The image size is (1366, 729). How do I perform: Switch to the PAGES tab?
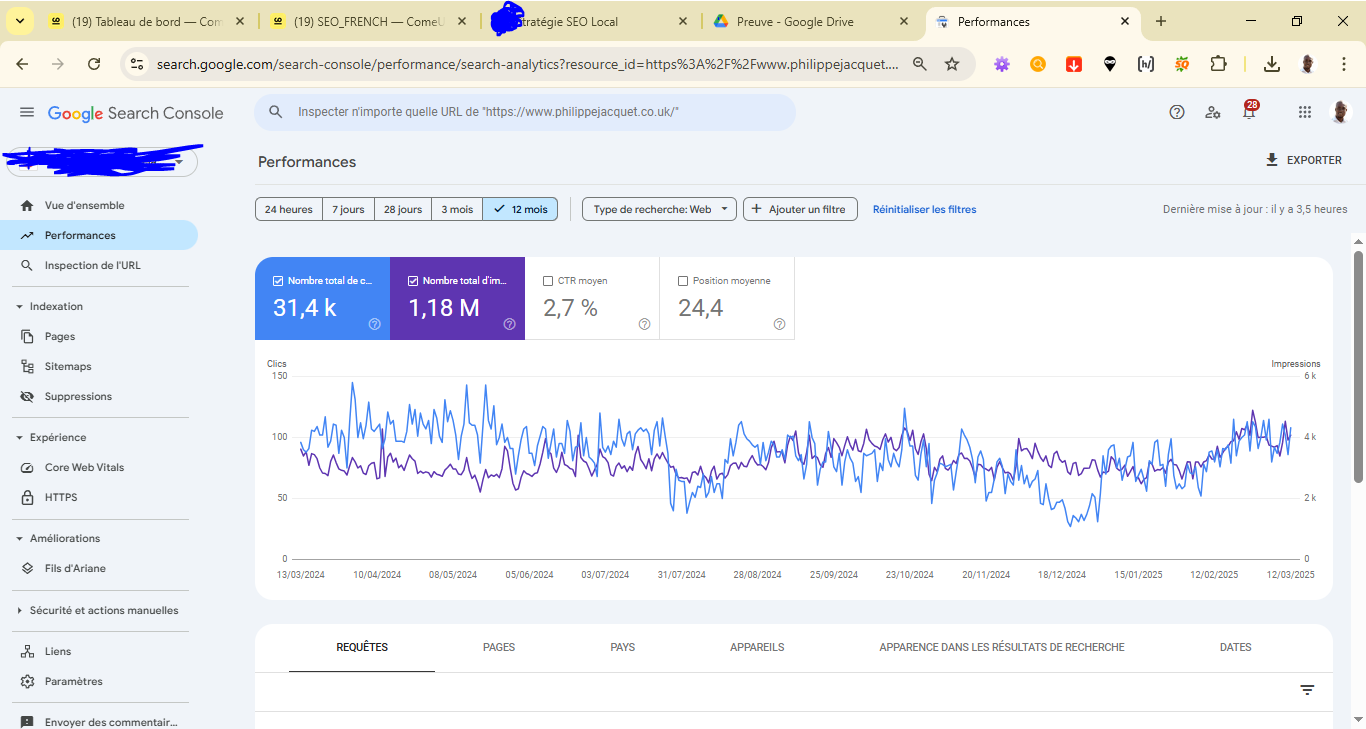pyautogui.click(x=499, y=647)
